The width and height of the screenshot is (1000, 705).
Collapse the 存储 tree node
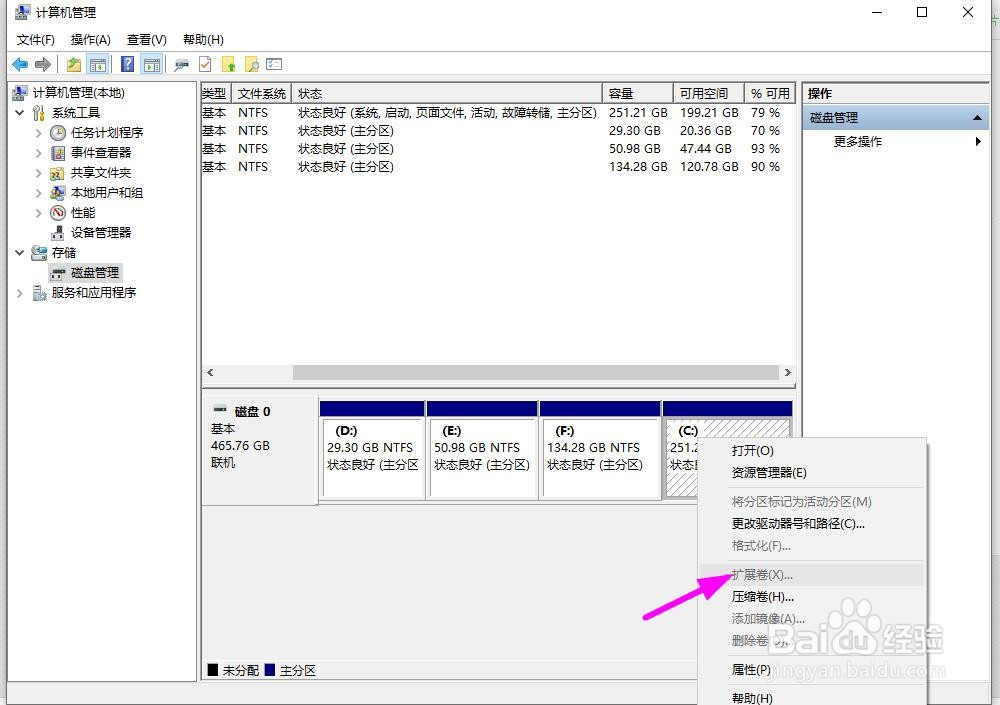pos(17,252)
